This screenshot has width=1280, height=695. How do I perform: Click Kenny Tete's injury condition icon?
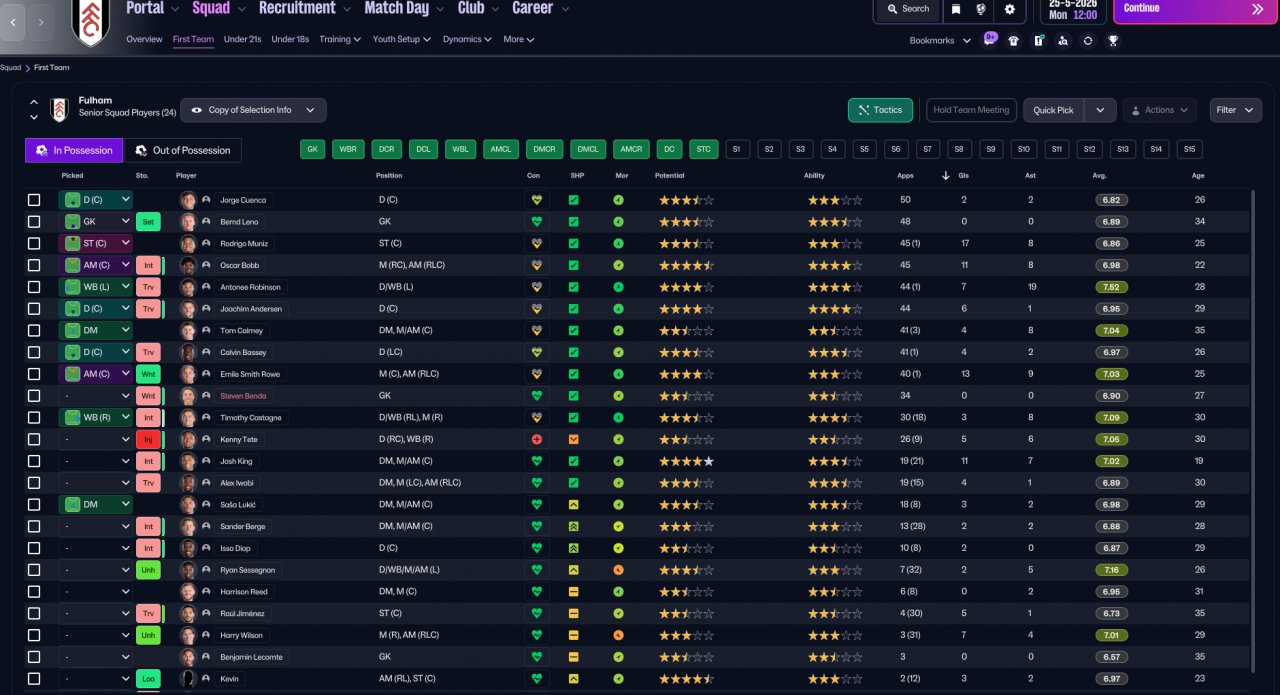[x=537, y=439]
